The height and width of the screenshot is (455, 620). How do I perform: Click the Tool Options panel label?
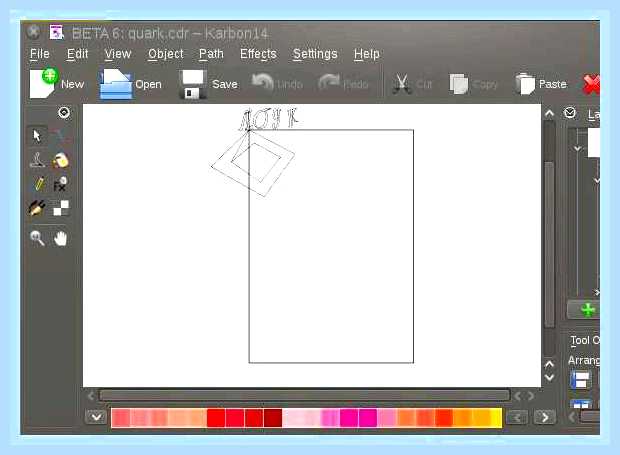(585, 340)
